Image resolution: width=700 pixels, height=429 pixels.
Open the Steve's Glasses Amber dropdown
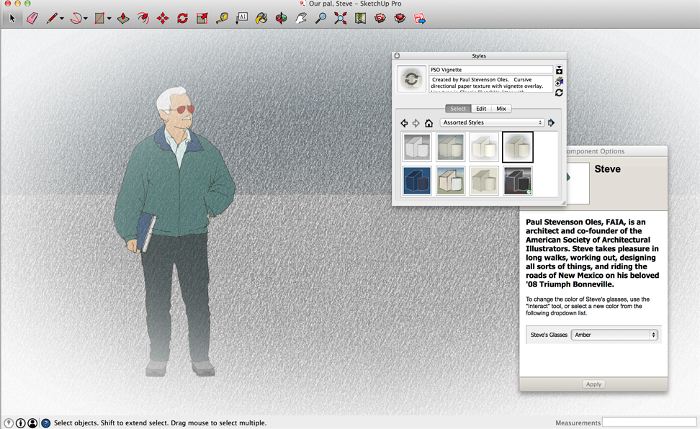tap(613, 335)
